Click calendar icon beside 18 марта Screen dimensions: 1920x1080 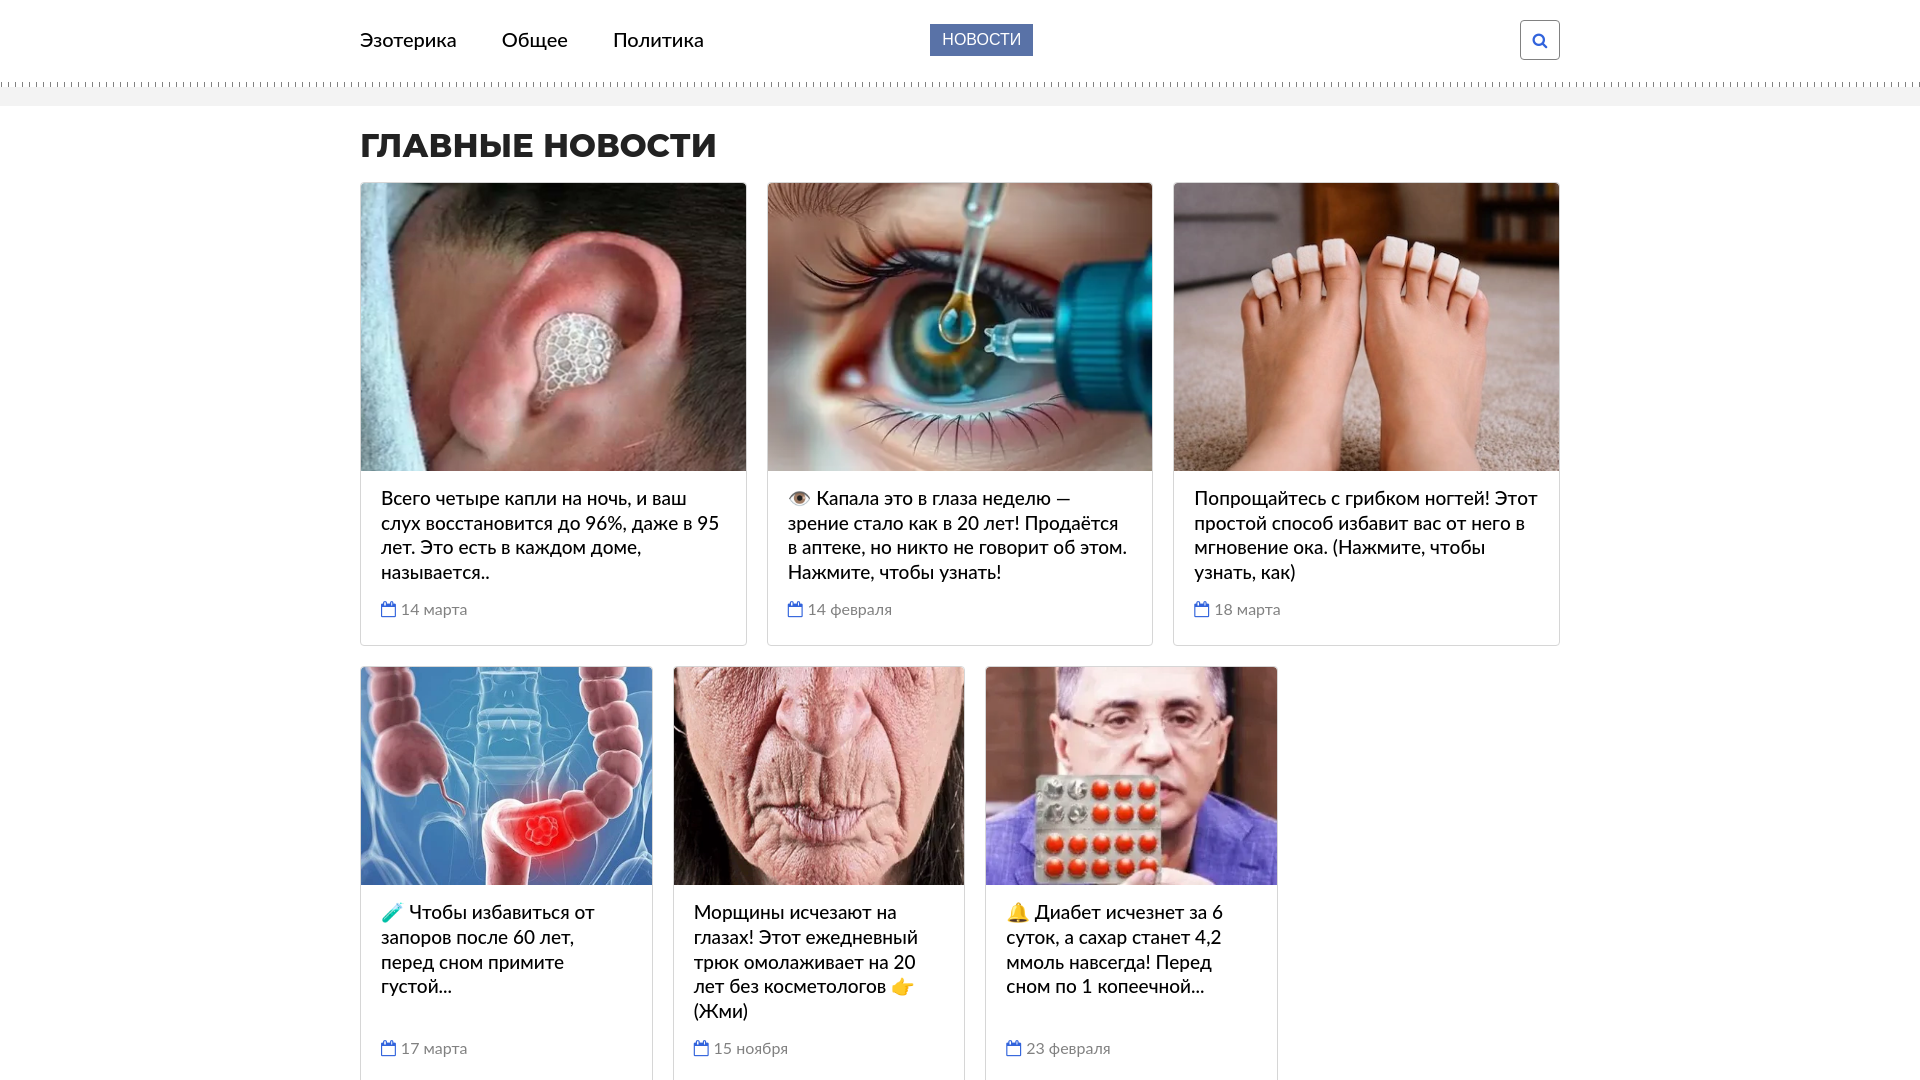click(1202, 609)
